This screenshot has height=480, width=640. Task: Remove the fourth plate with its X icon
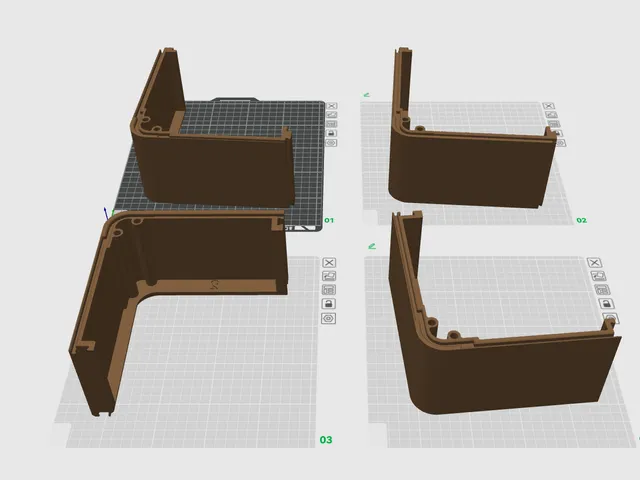pyautogui.click(x=594, y=262)
